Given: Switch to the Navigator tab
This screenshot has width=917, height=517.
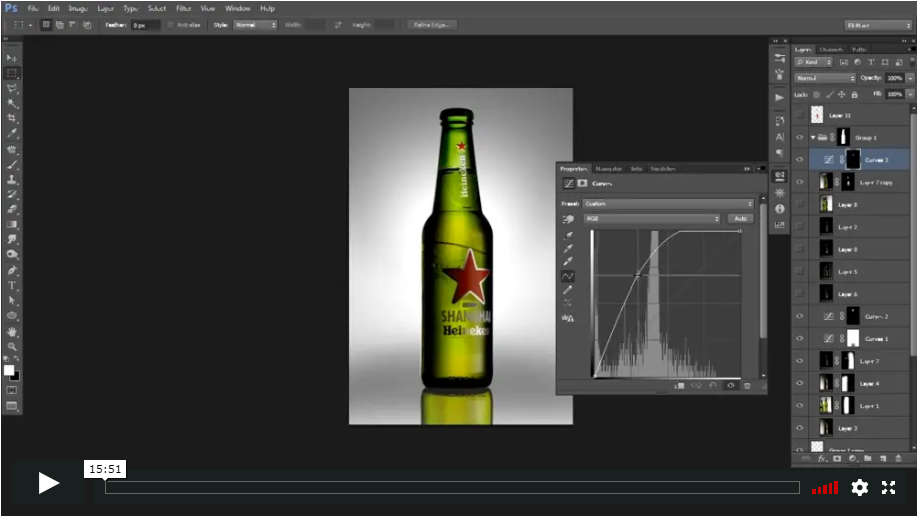Looking at the screenshot, I should (608, 169).
